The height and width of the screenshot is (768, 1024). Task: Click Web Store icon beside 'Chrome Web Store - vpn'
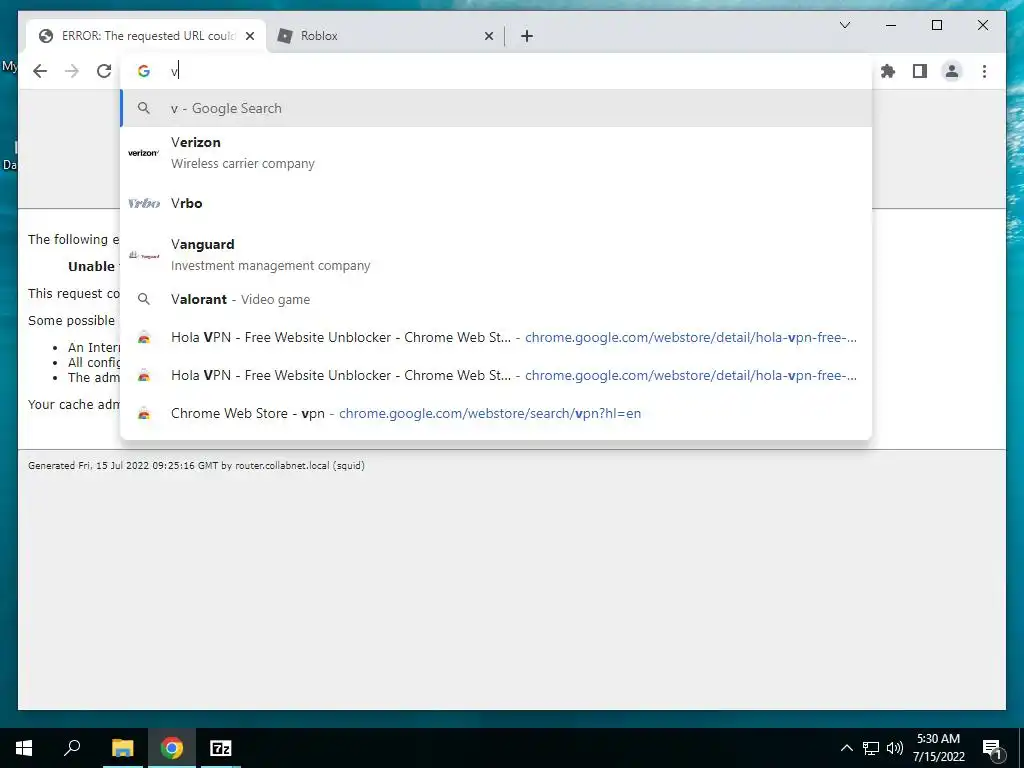click(x=144, y=413)
